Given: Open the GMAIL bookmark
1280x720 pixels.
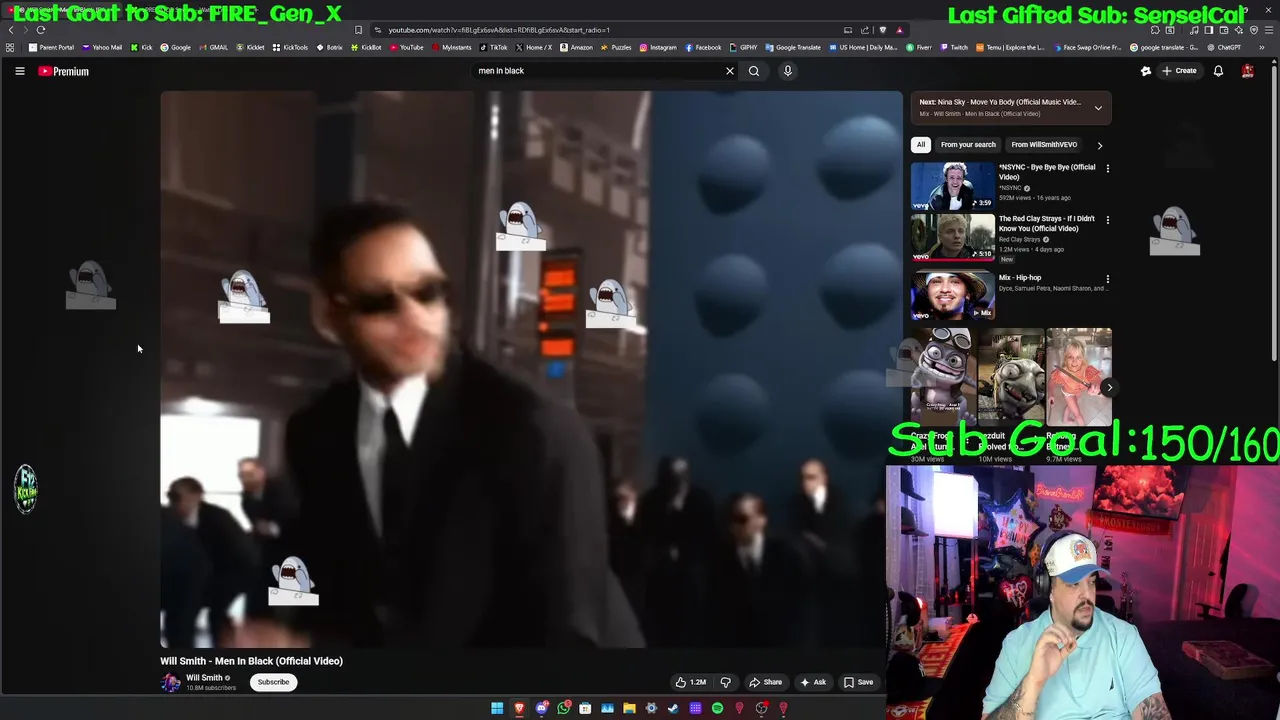Looking at the screenshot, I should click(213, 47).
